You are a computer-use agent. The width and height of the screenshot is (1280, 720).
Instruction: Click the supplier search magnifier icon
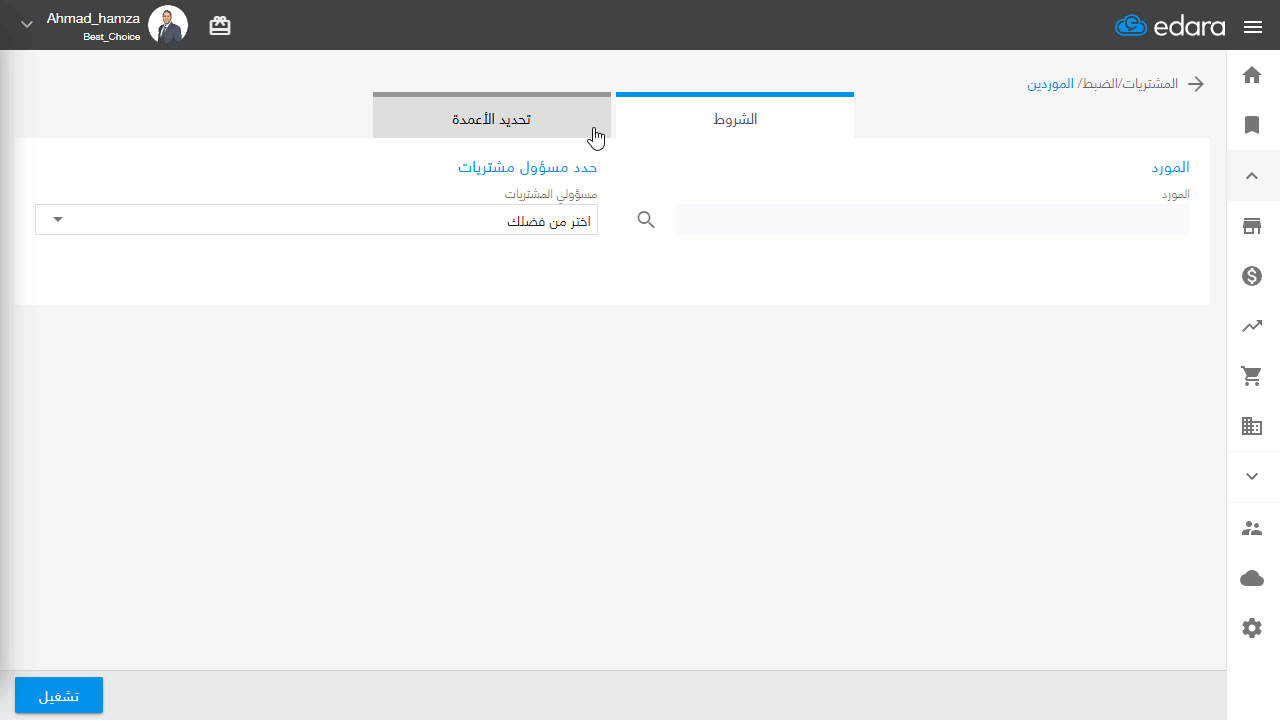point(646,220)
